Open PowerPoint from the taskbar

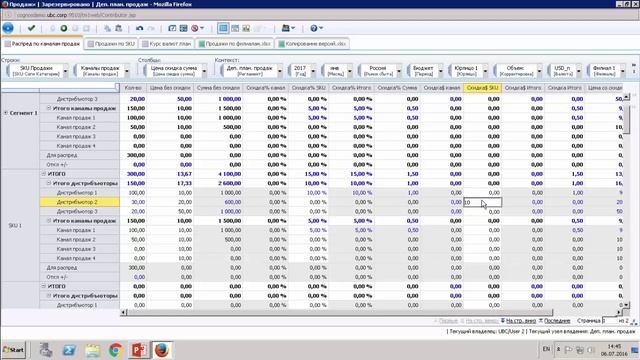(x=139, y=350)
